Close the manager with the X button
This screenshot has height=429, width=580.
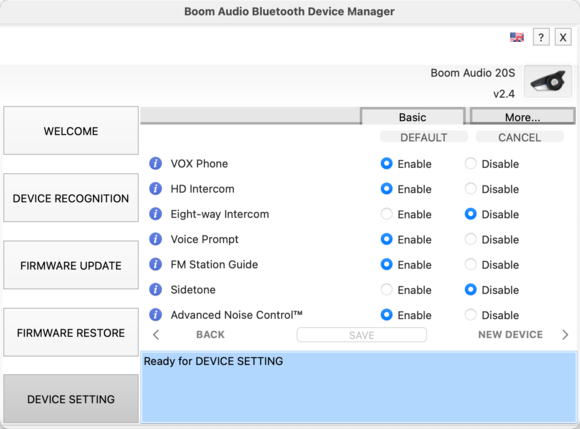coord(563,37)
